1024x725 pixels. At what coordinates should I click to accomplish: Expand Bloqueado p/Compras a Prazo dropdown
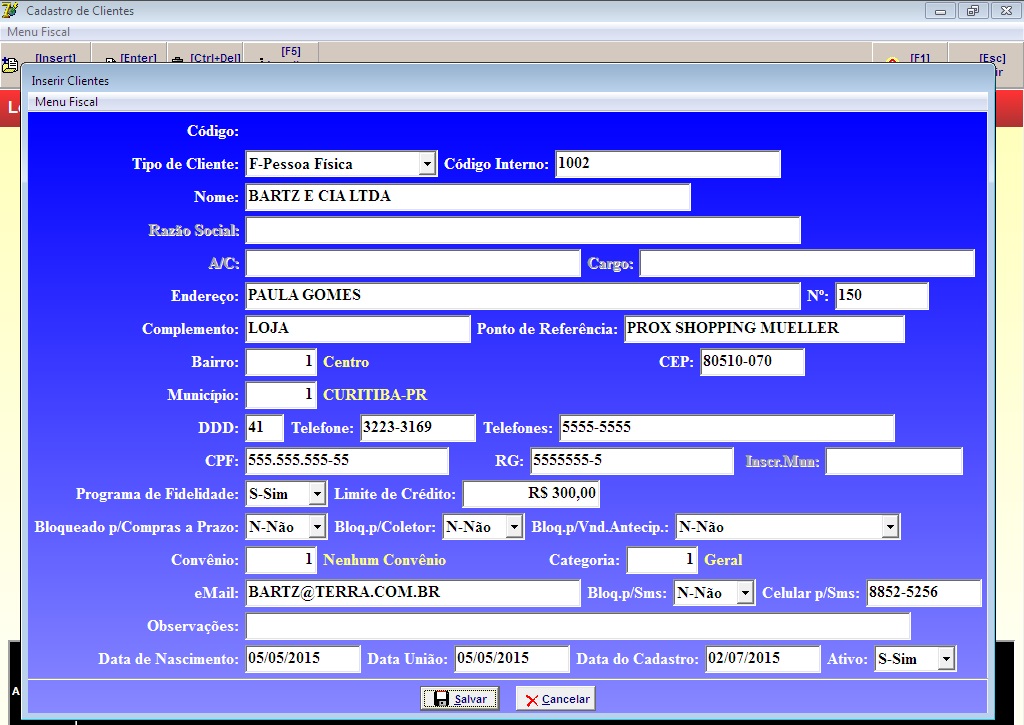[317, 527]
